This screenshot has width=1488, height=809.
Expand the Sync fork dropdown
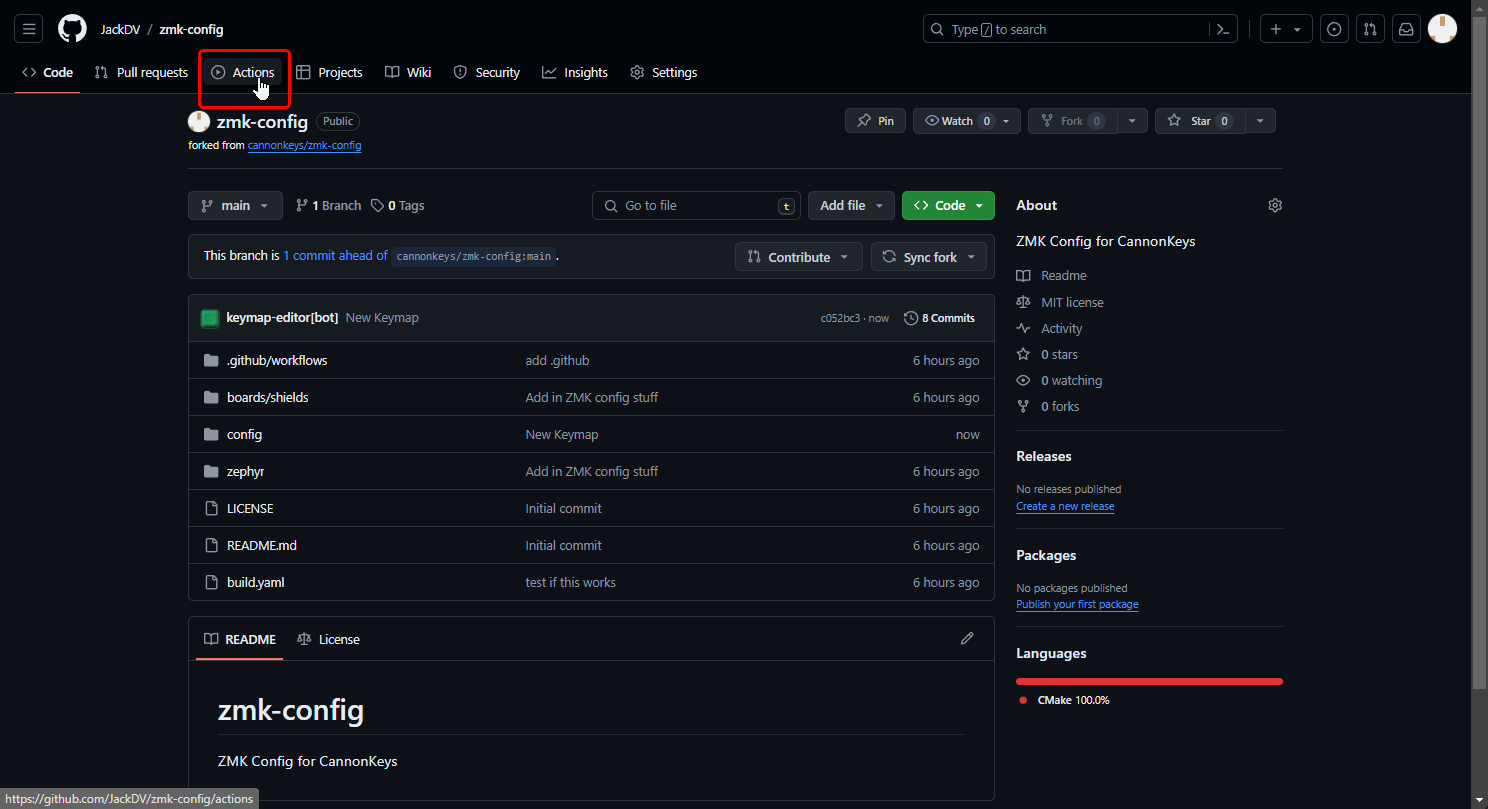929,257
